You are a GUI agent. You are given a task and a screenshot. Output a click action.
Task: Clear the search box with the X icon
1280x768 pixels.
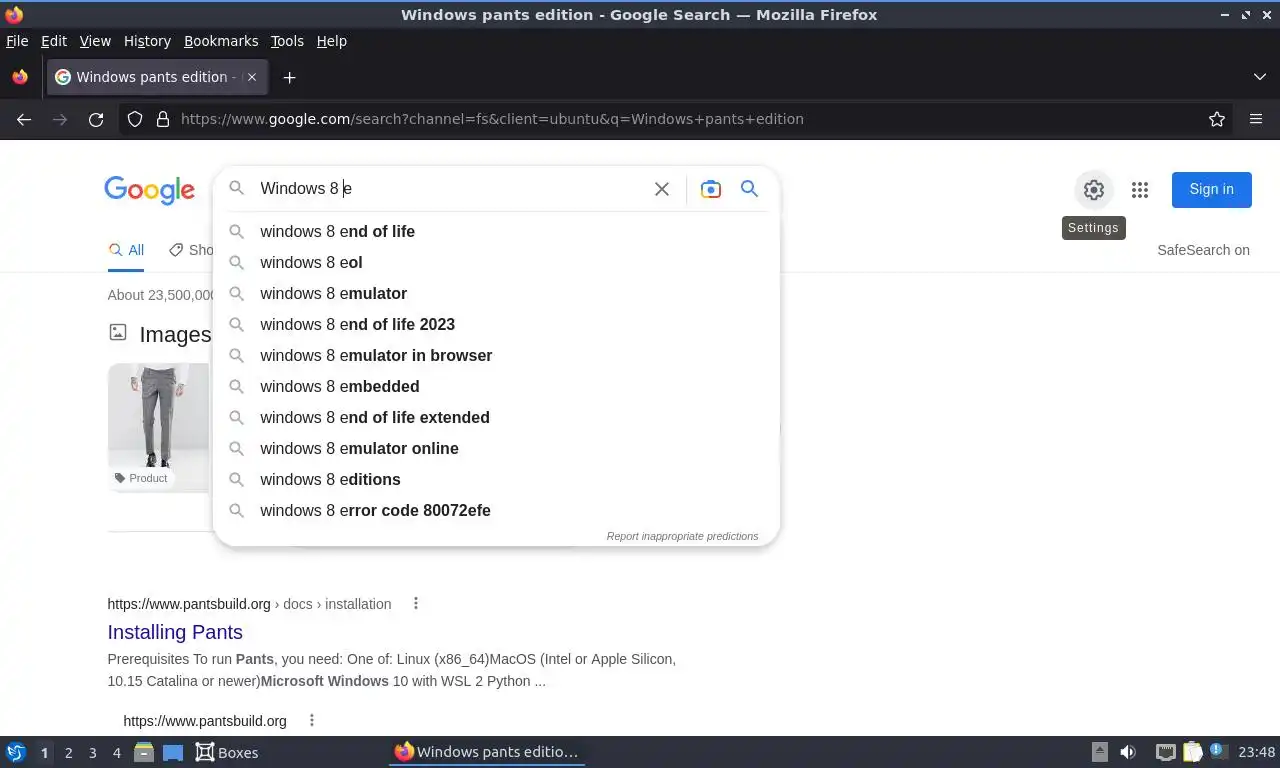click(661, 189)
